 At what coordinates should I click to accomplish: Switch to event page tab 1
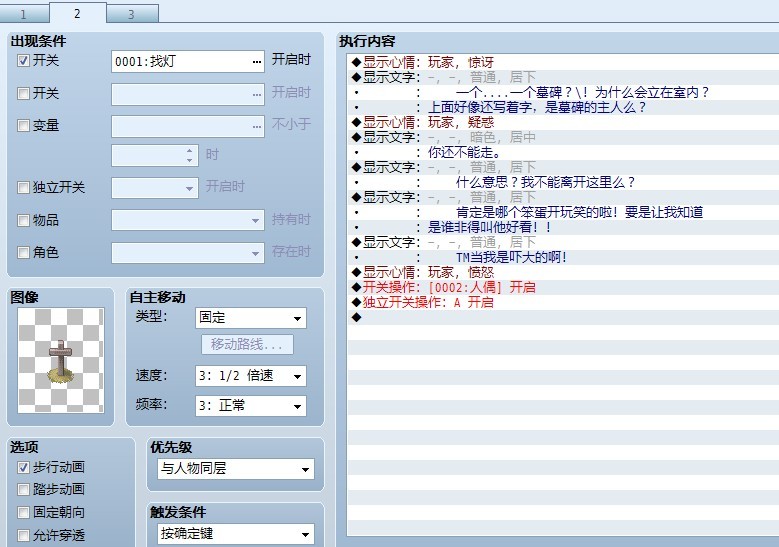24,14
